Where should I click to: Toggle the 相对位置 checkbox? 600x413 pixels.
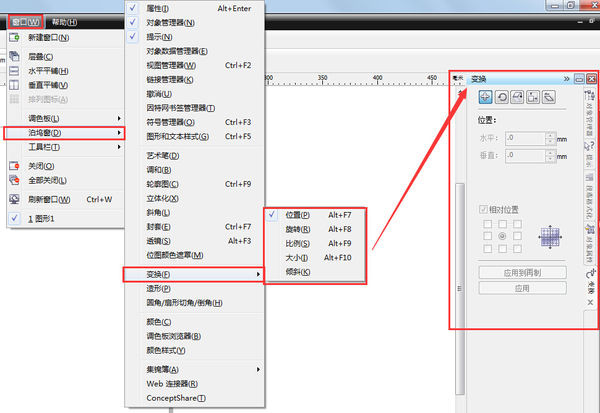[483, 209]
